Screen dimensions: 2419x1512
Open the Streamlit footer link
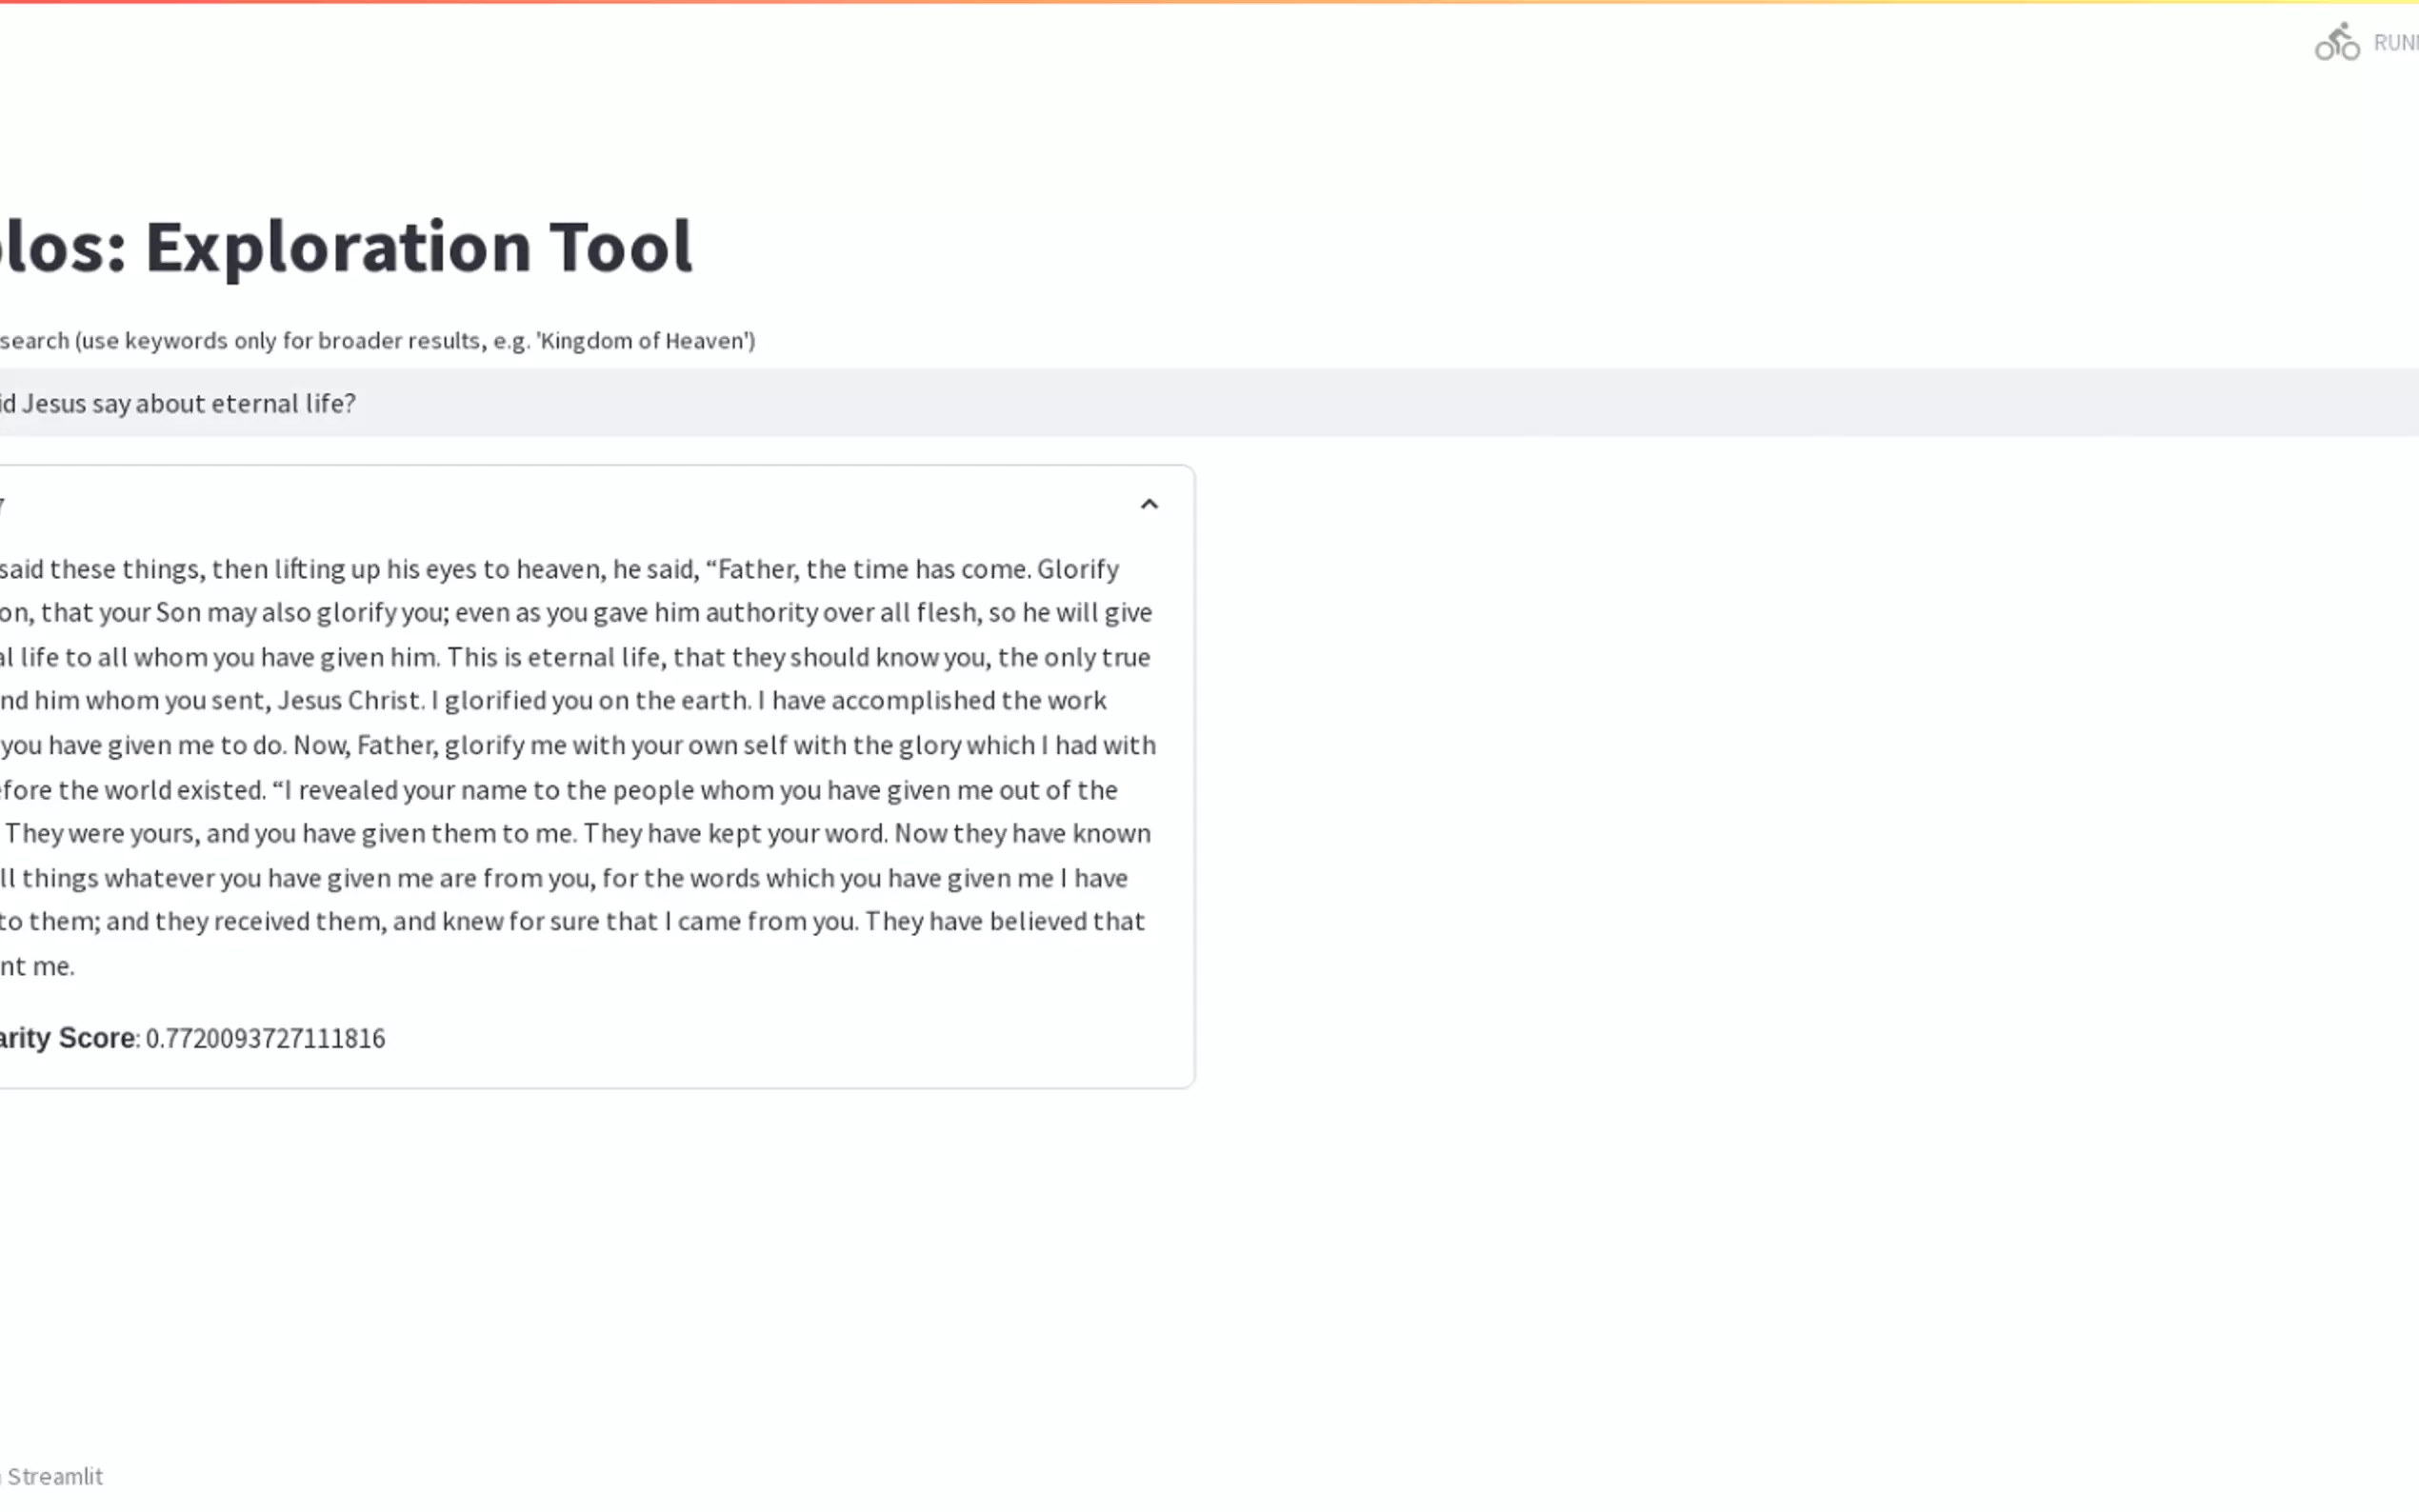click(x=55, y=1476)
